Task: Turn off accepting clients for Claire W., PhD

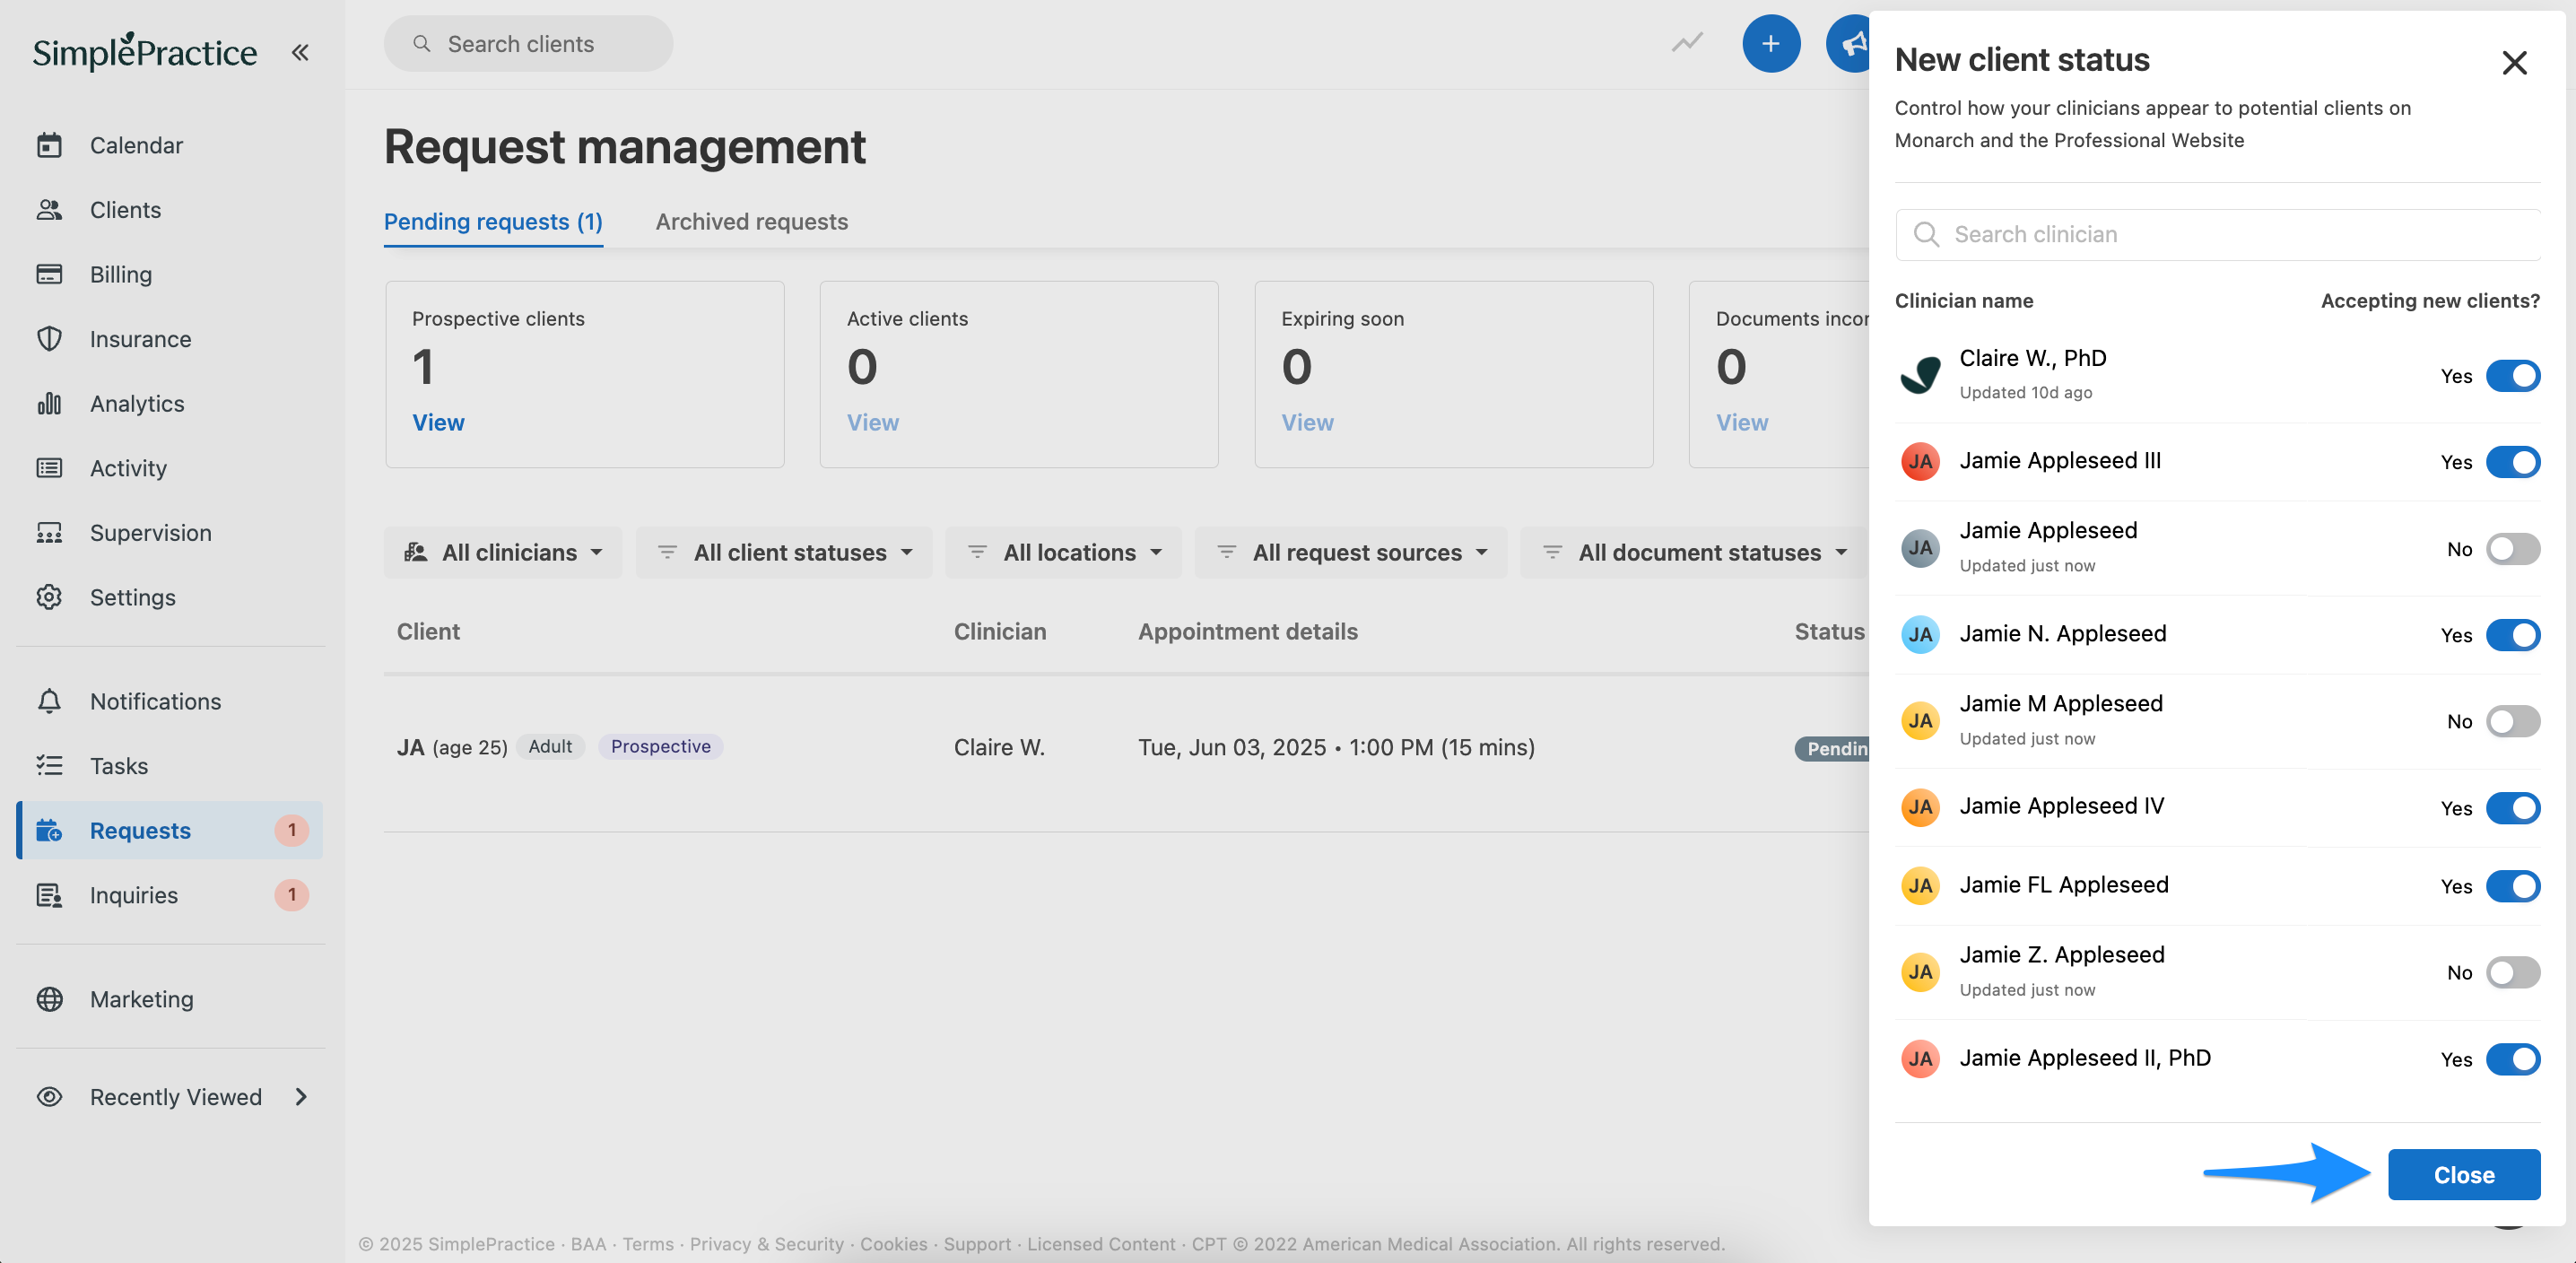Action: 2513,375
